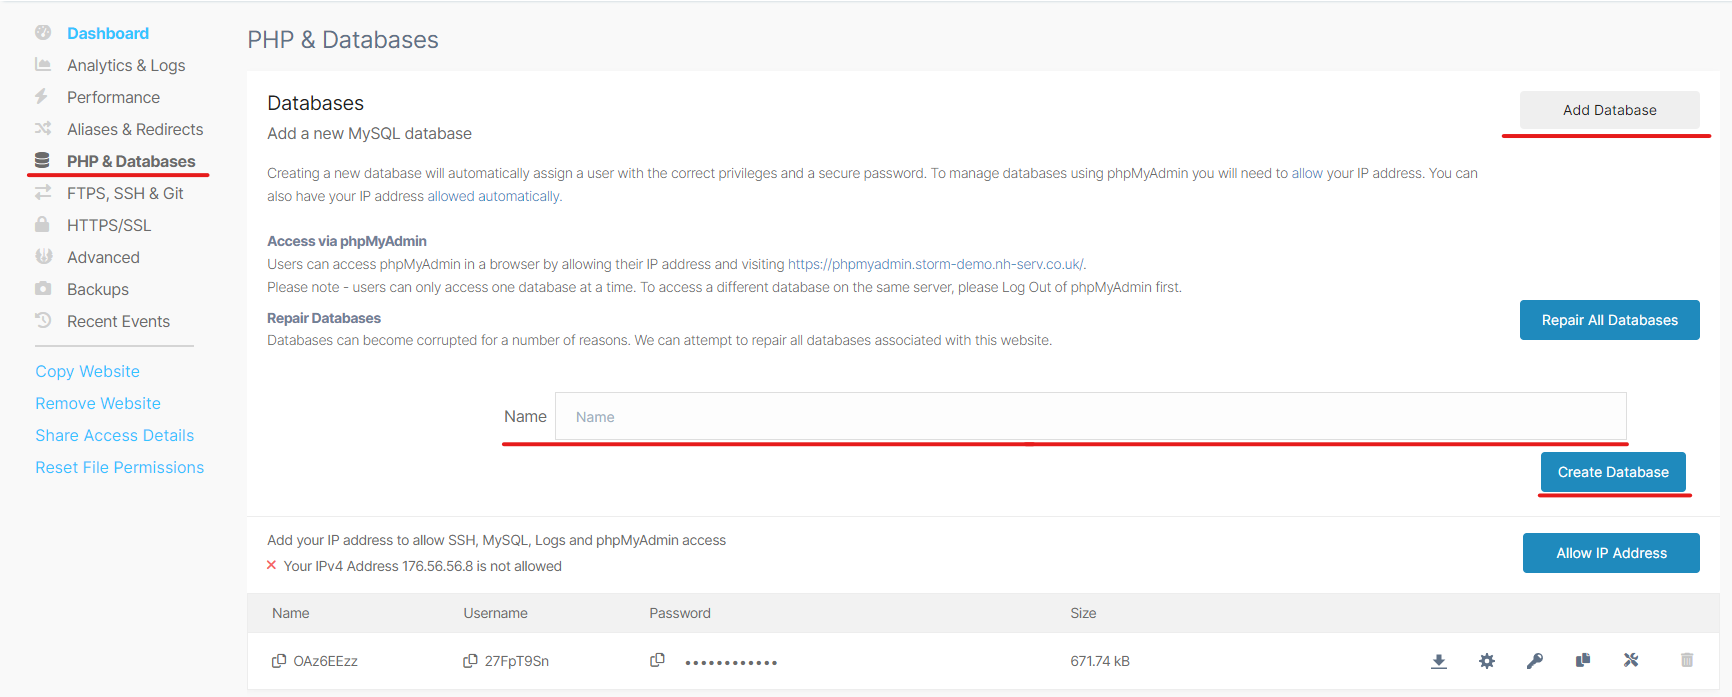Open HTTPS/SSL settings
The image size is (1732, 697).
coord(109,225)
